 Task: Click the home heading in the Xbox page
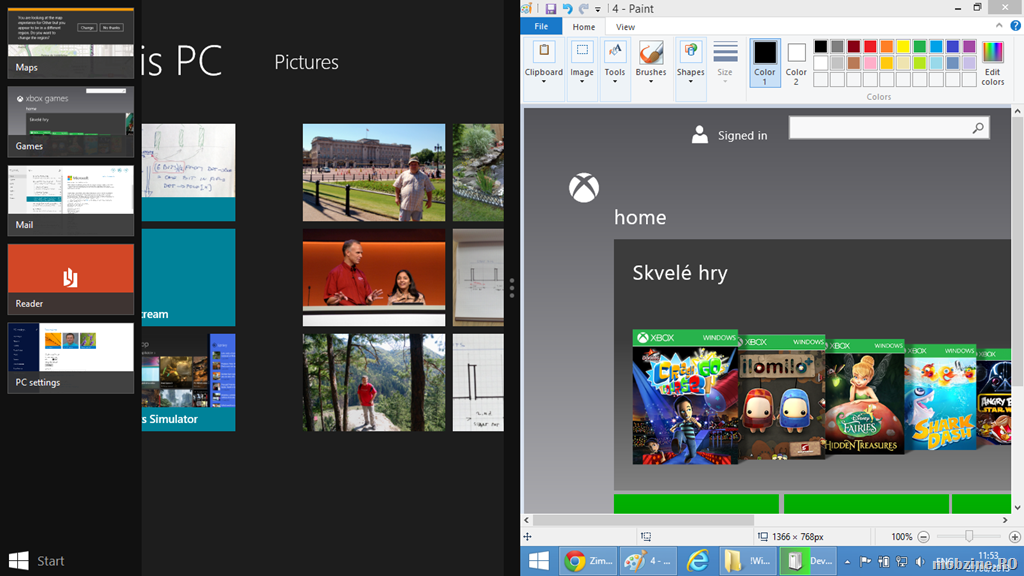tap(640, 217)
